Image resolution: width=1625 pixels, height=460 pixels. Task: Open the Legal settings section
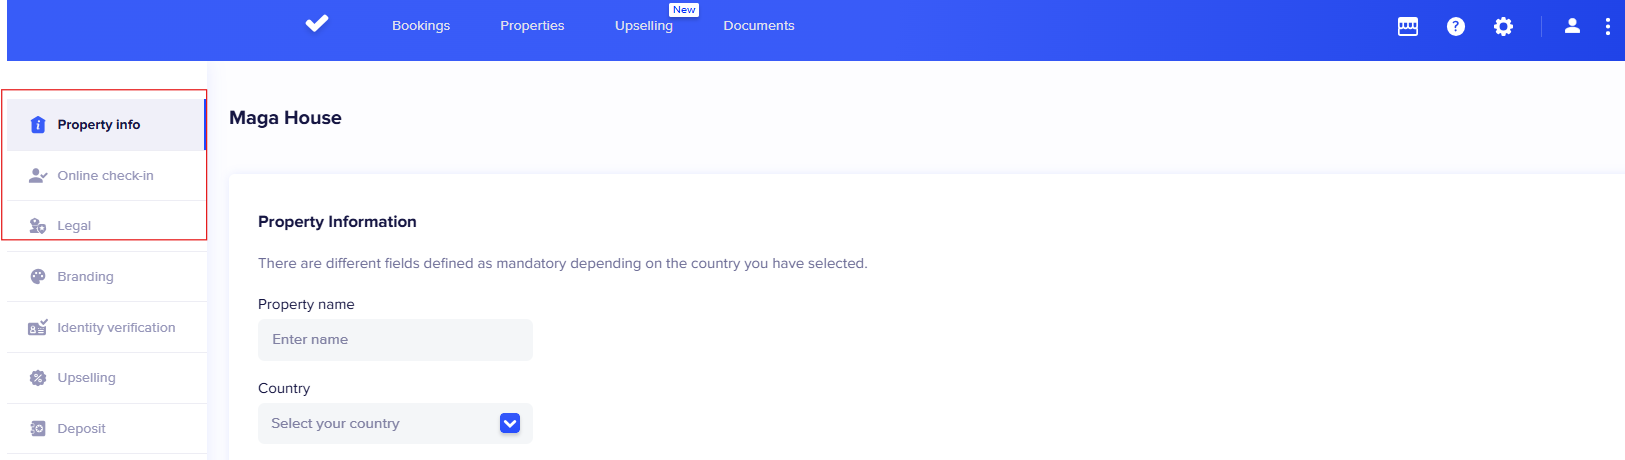pyautogui.click(x=74, y=226)
